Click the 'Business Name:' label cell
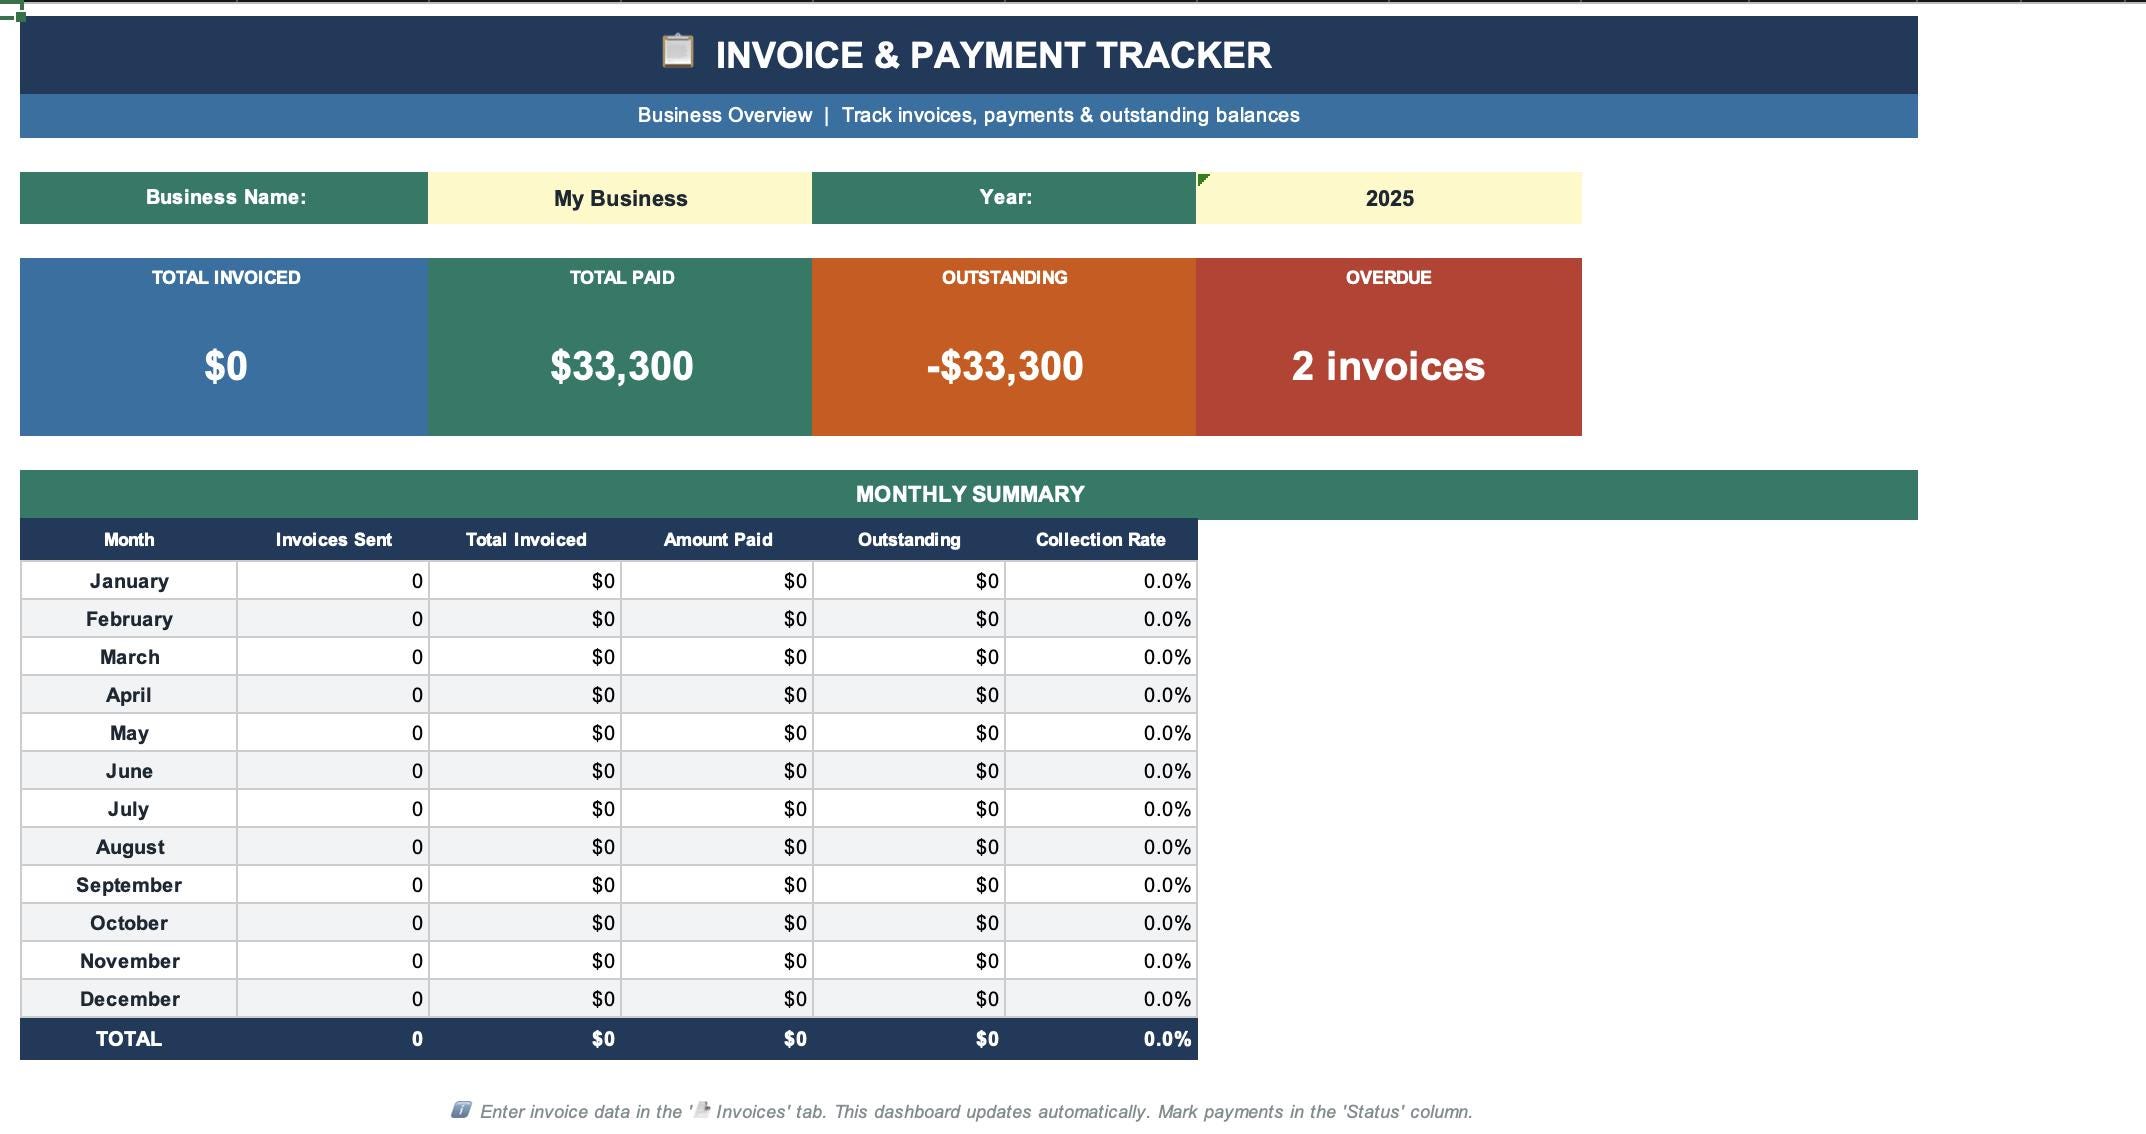 click(x=224, y=198)
